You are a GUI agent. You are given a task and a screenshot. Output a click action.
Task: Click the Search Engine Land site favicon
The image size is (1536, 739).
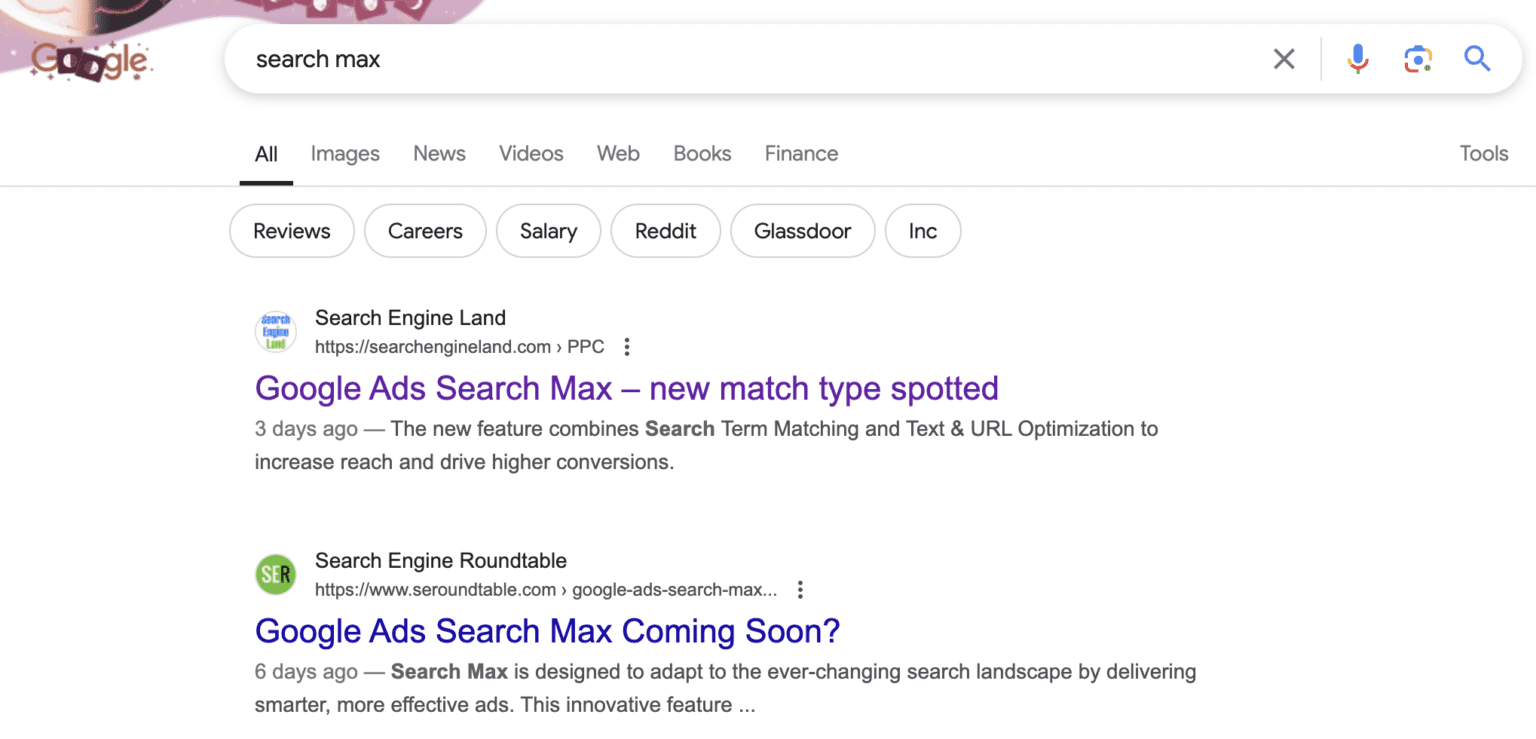tap(275, 331)
